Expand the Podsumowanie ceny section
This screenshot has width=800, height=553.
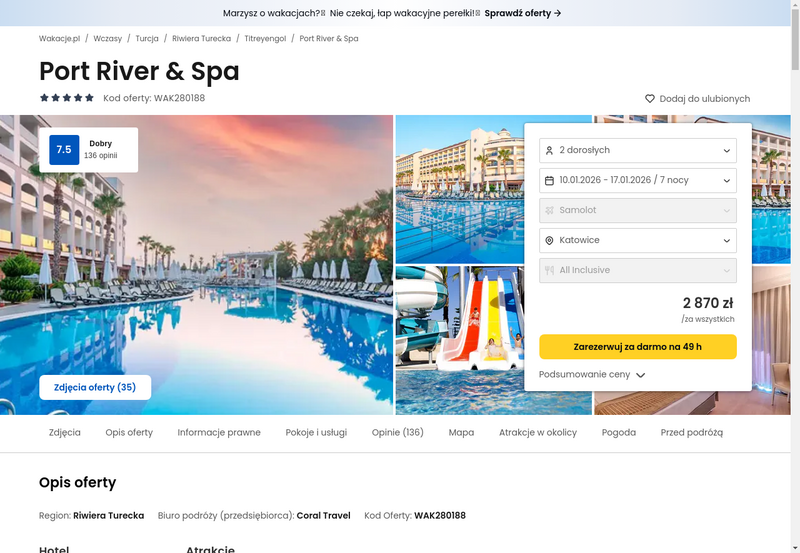[x=592, y=374]
